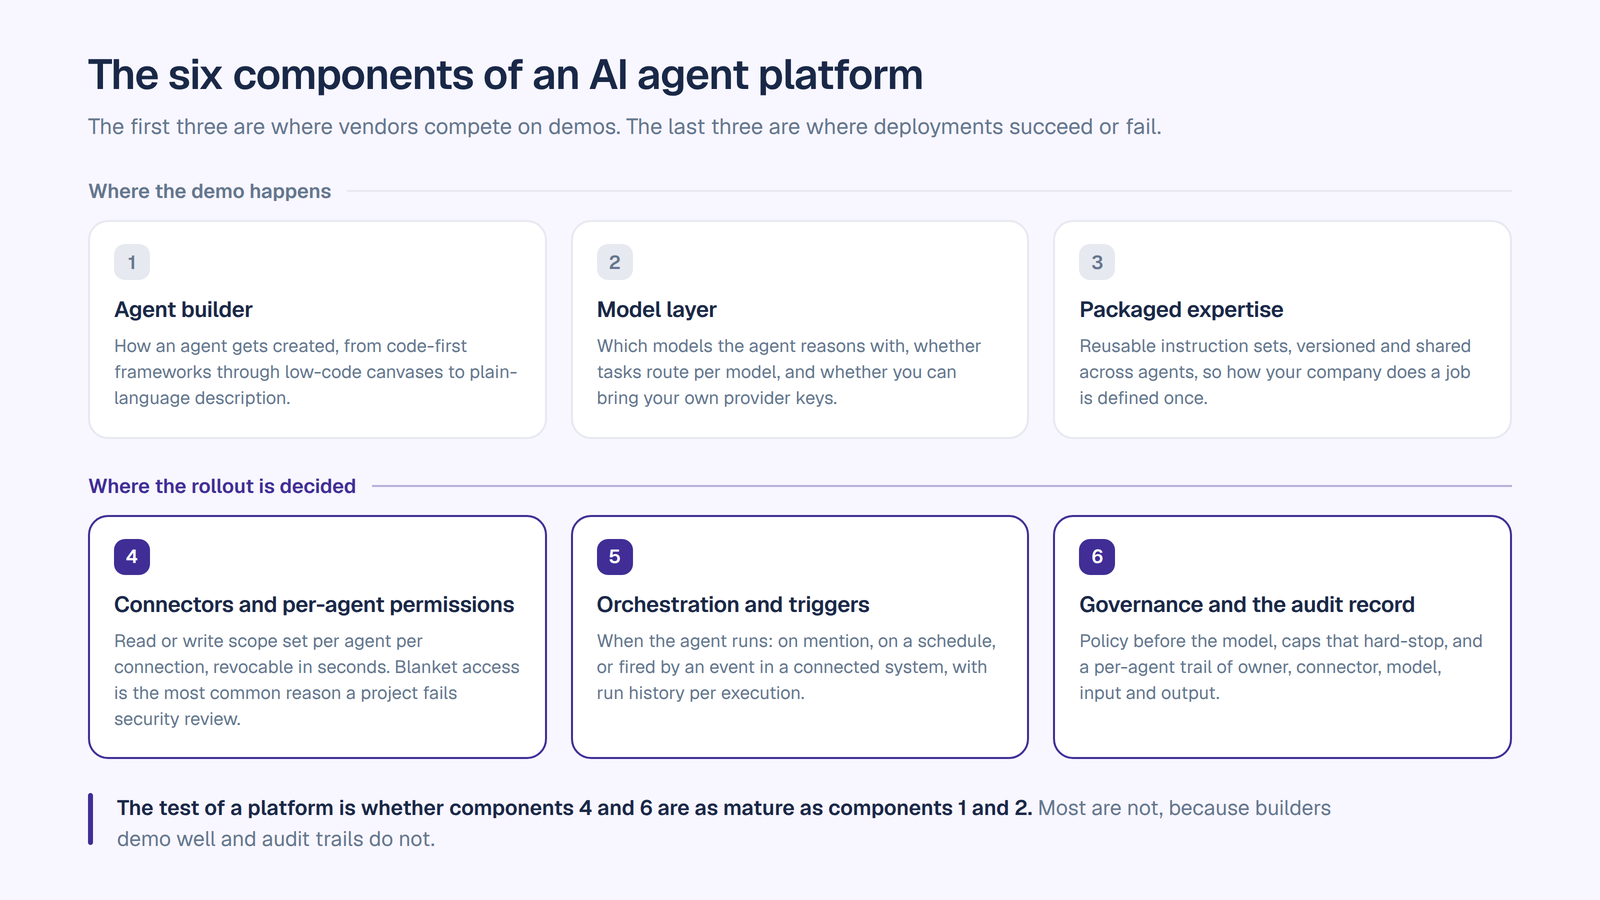Click the bold platform test summary sentence
The height and width of the screenshot is (900, 1600).
[575, 808]
